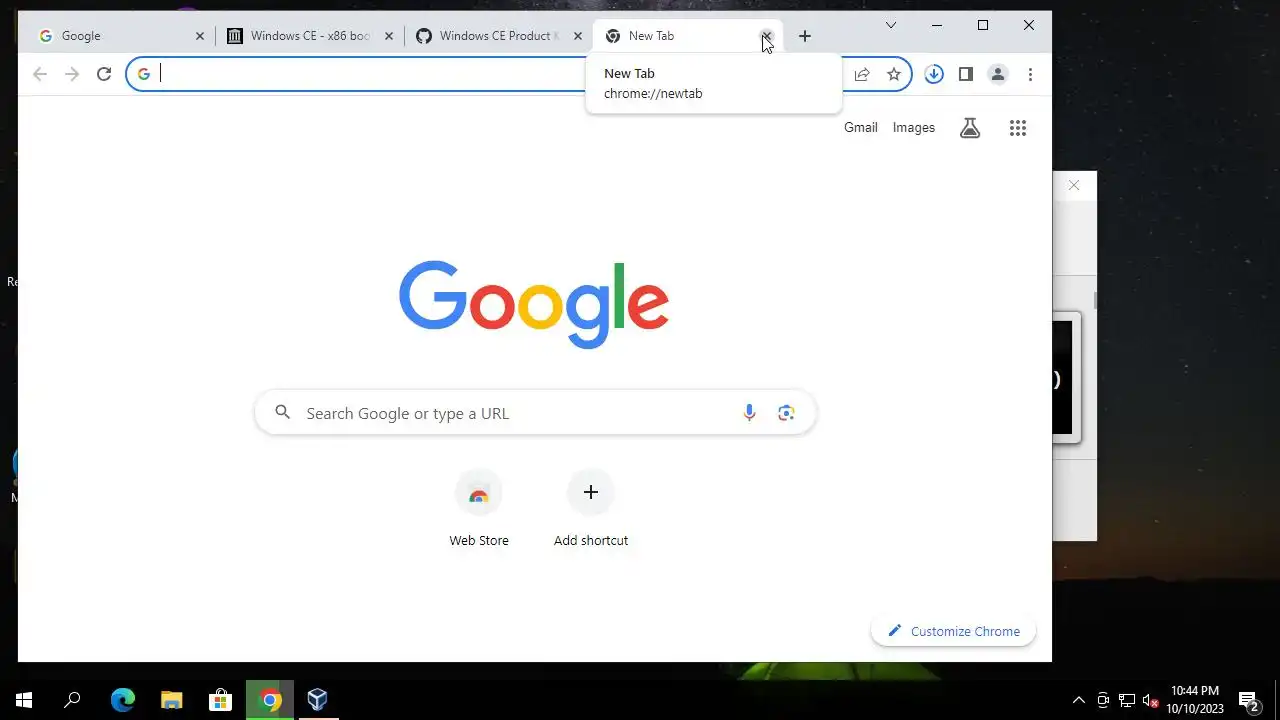Close the Windows CE Product tab
Image resolution: width=1280 pixels, height=720 pixels.
tap(578, 36)
